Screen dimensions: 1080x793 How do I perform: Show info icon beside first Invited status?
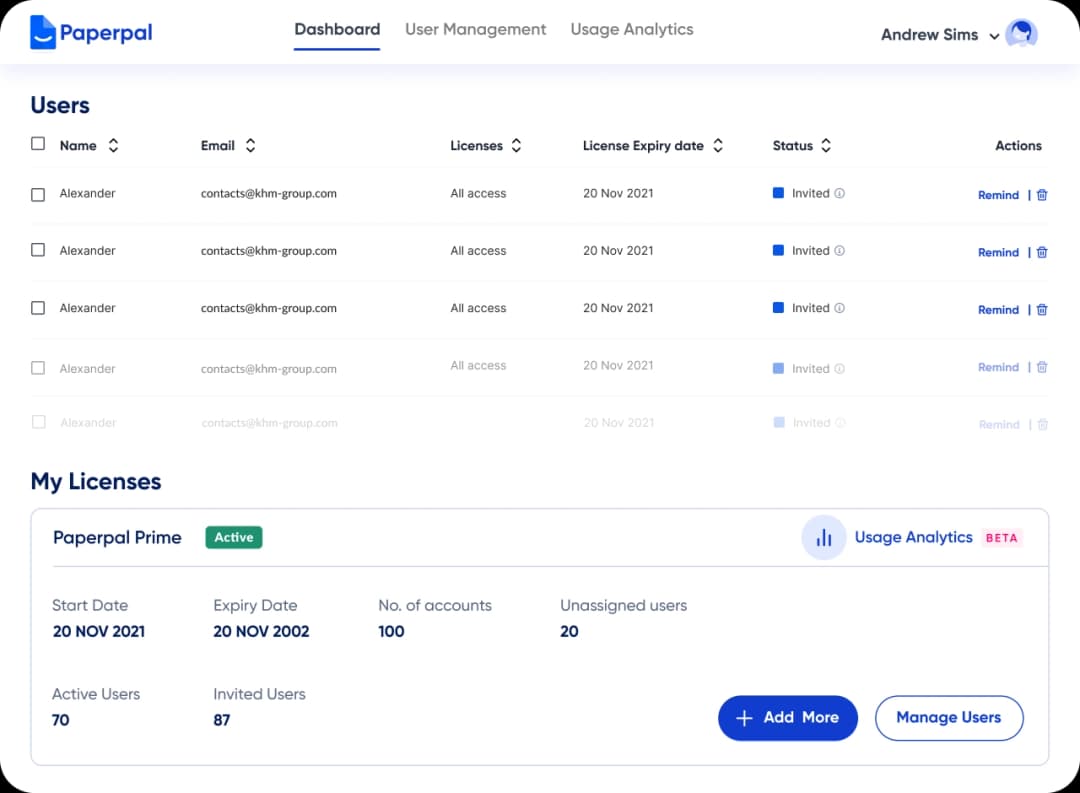click(x=840, y=194)
